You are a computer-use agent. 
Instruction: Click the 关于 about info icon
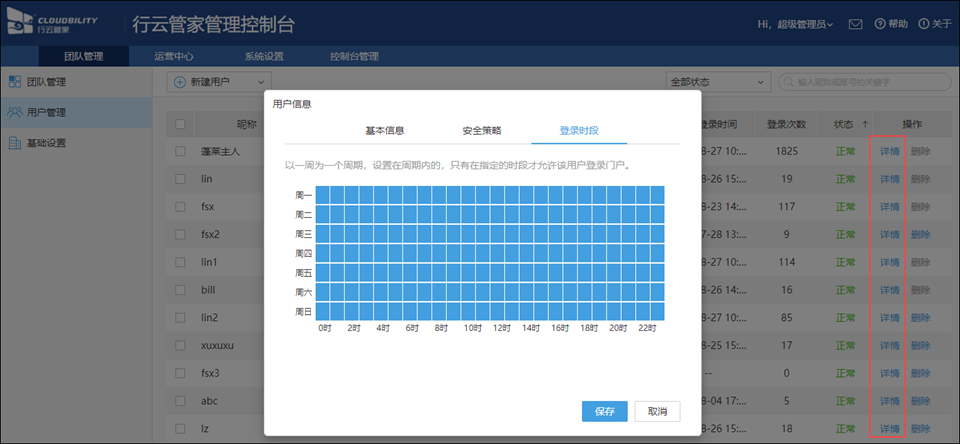923,24
